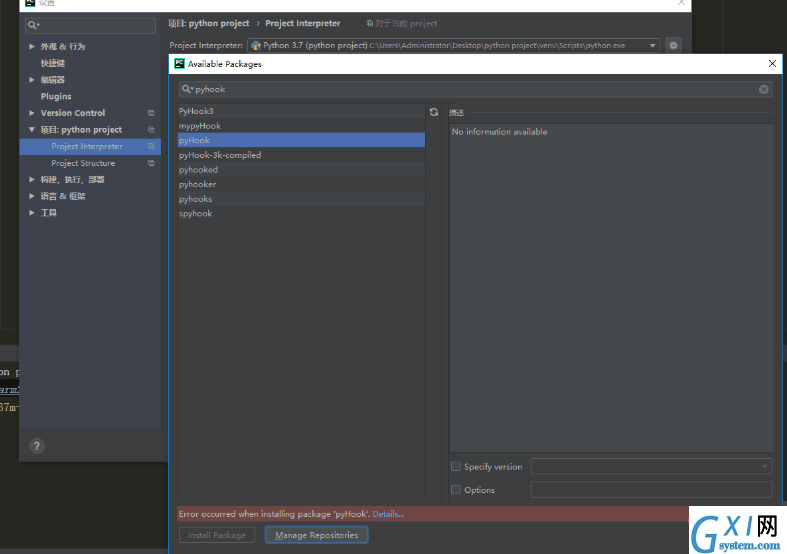Open the help question mark button
787x554 pixels.
click(37, 446)
